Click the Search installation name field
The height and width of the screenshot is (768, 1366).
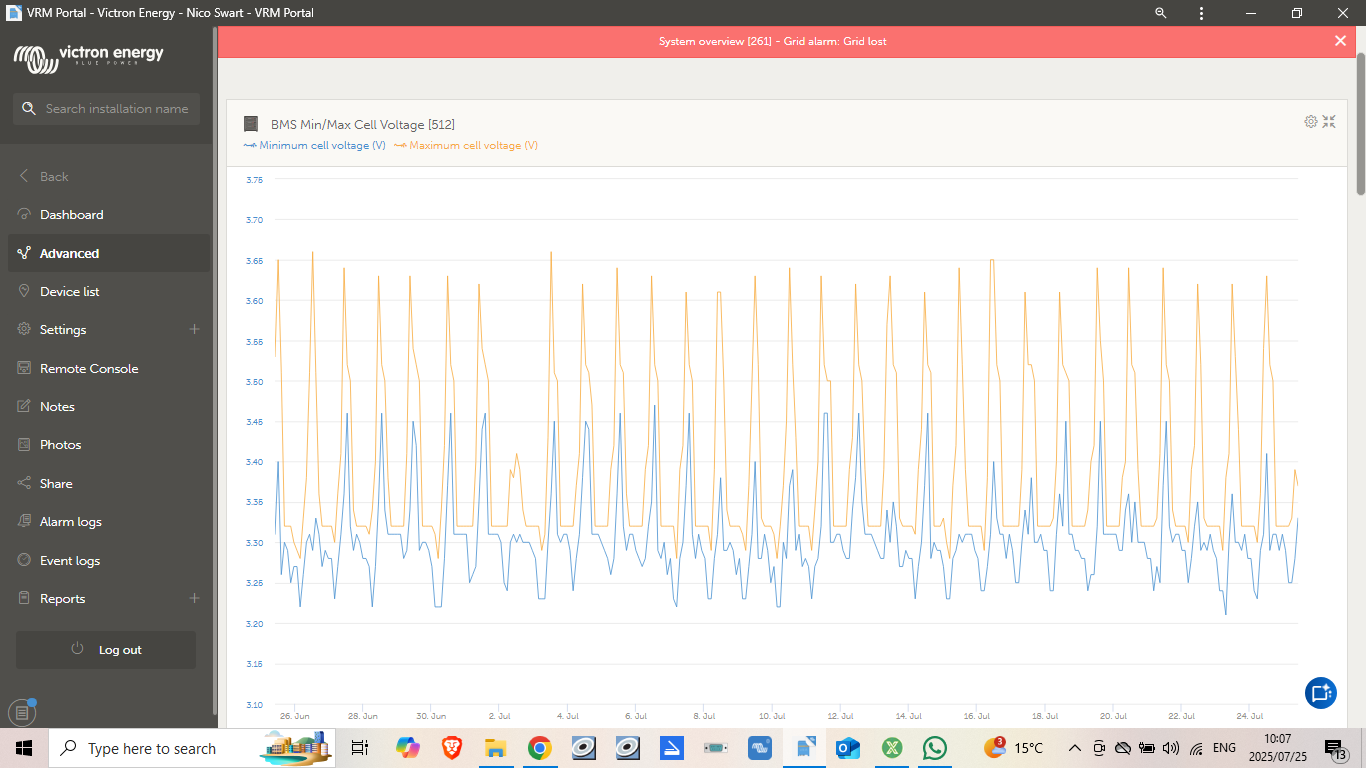(x=116, y=109)
